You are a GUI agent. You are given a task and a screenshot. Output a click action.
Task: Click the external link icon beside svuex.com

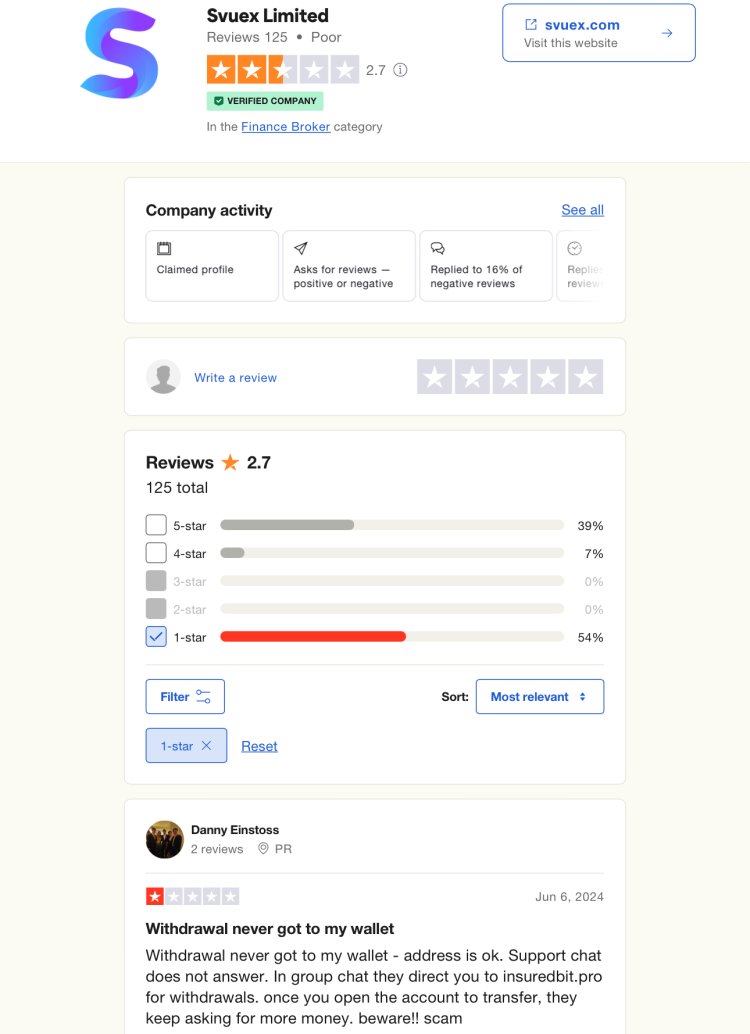tap(531, 24)
